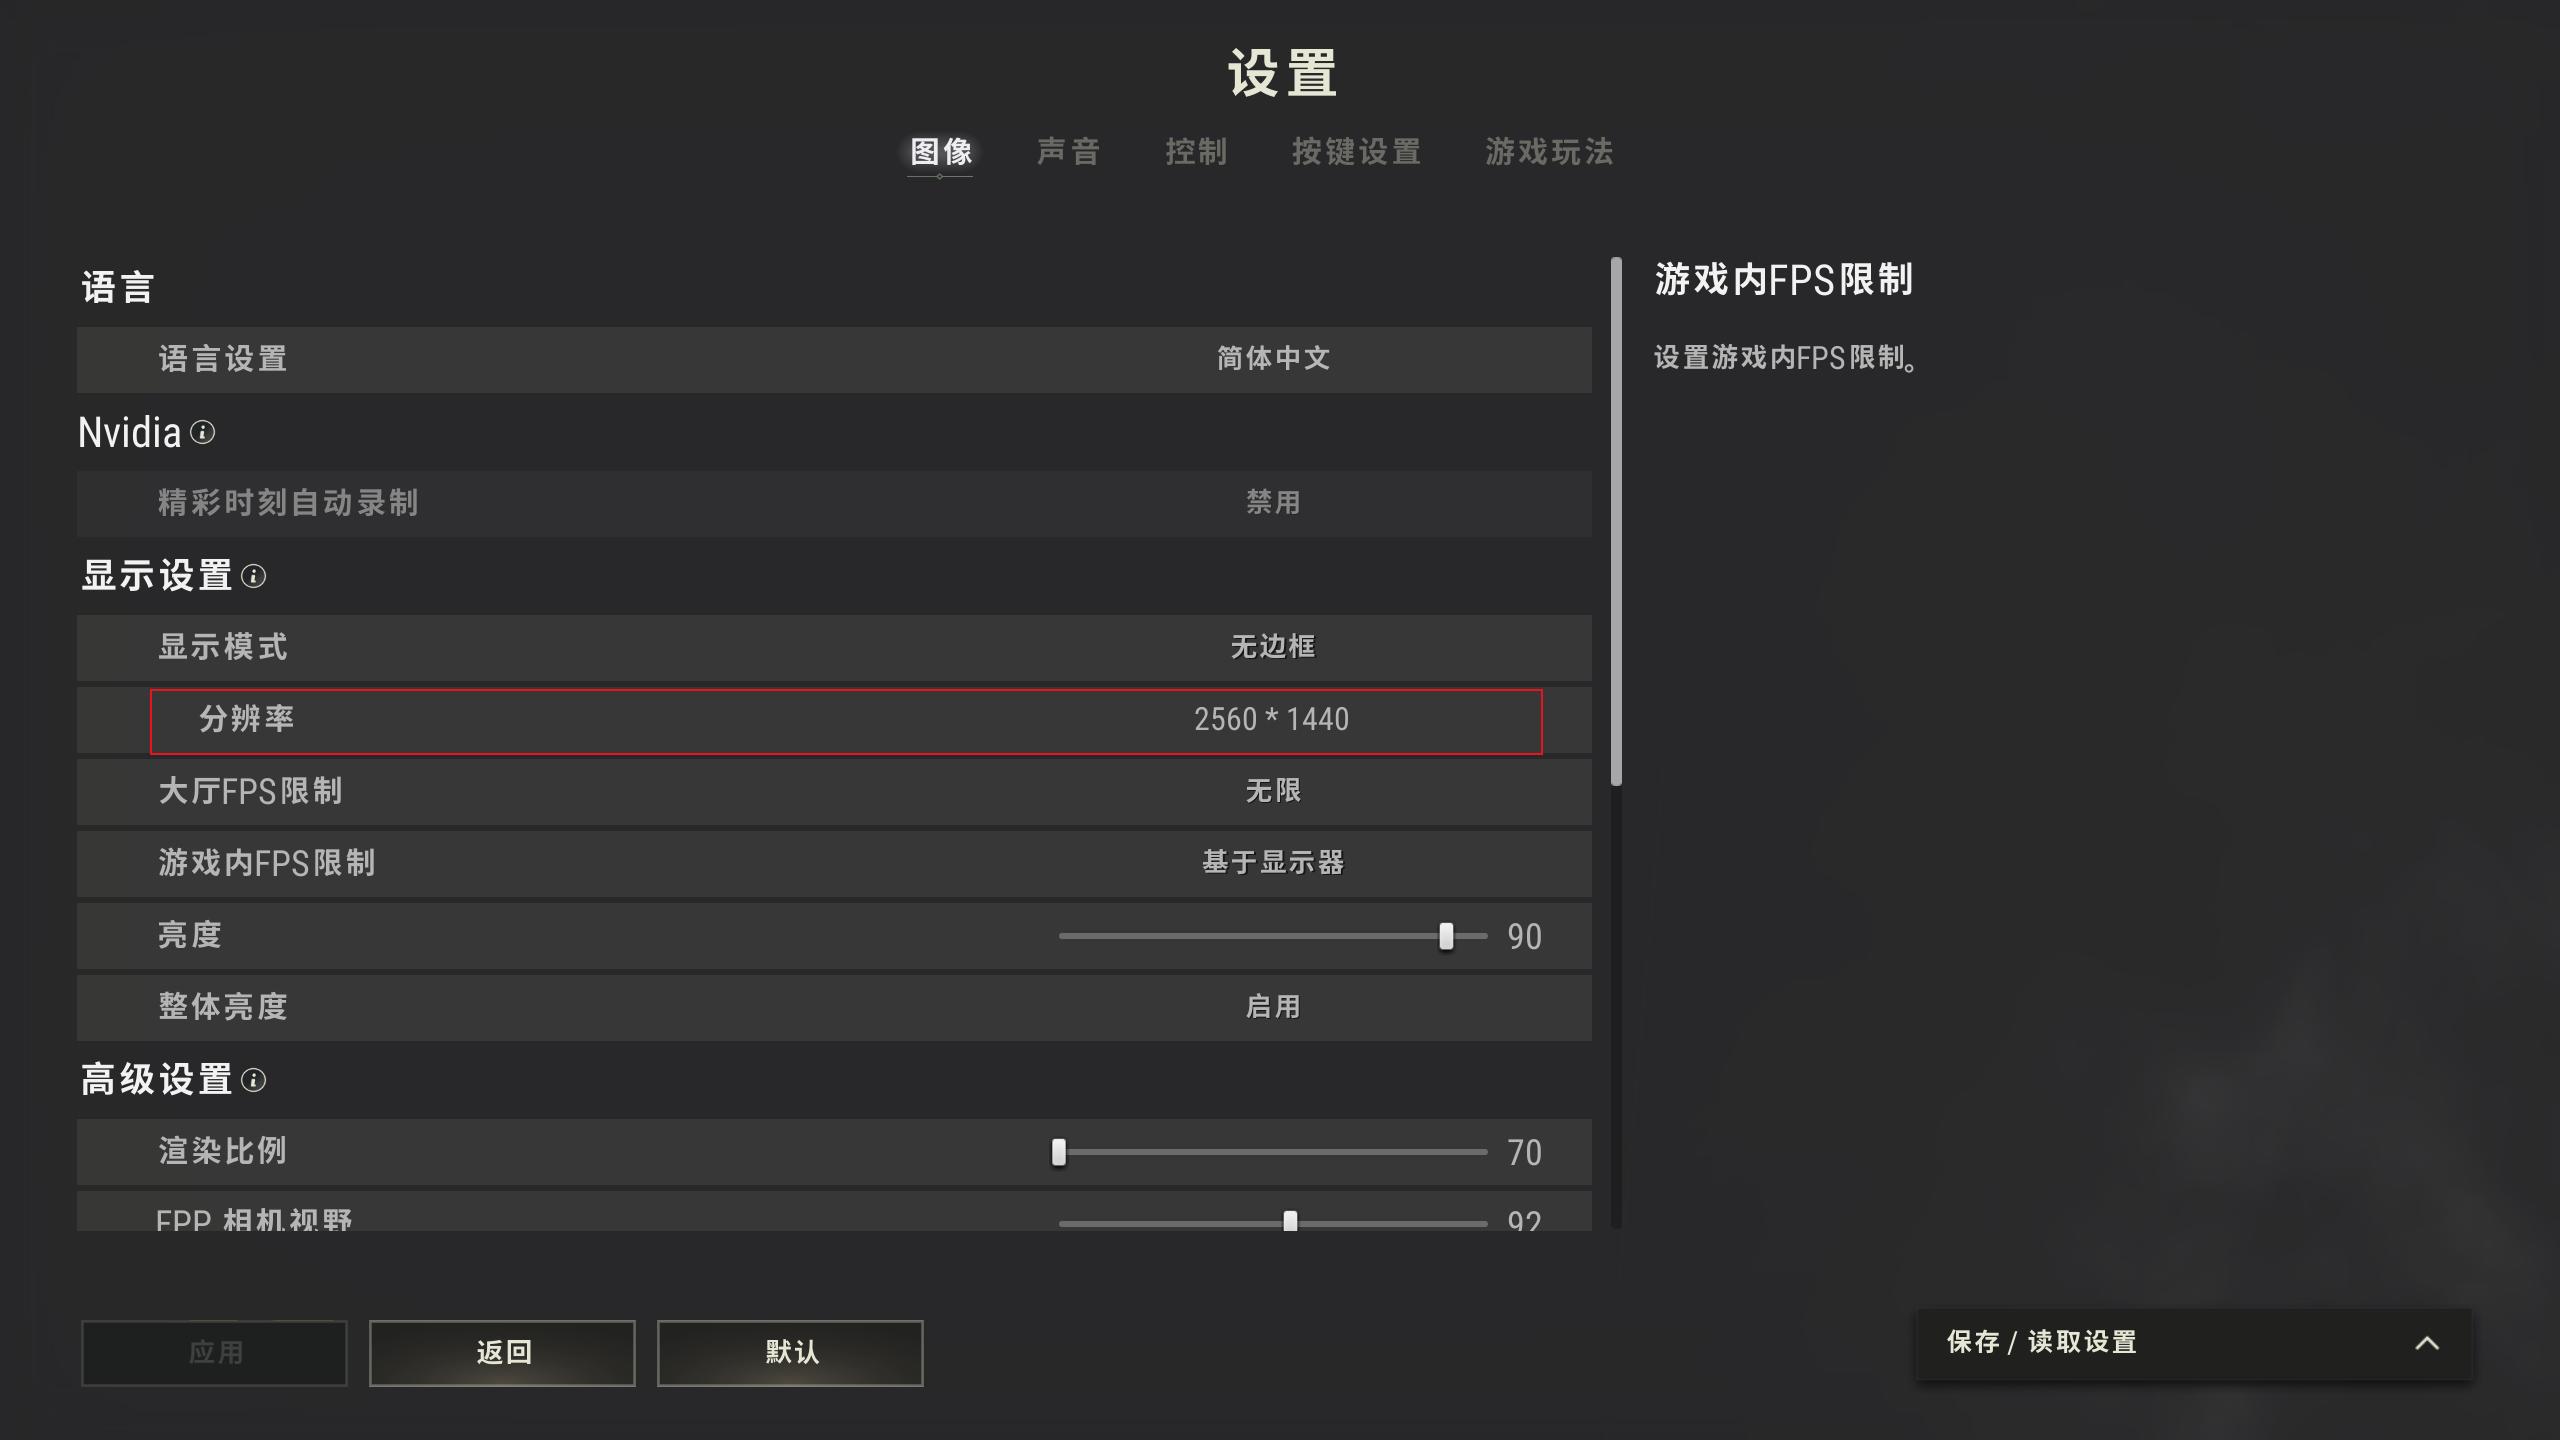Viewport: 2560px width, 1440px height.
Task: Switch to 游戏玩法 settings tab
Action: (1545, 151)
